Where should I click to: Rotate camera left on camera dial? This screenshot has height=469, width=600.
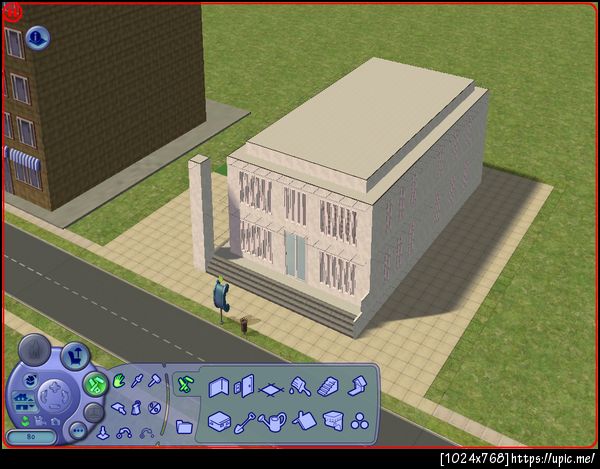(44, 398)
